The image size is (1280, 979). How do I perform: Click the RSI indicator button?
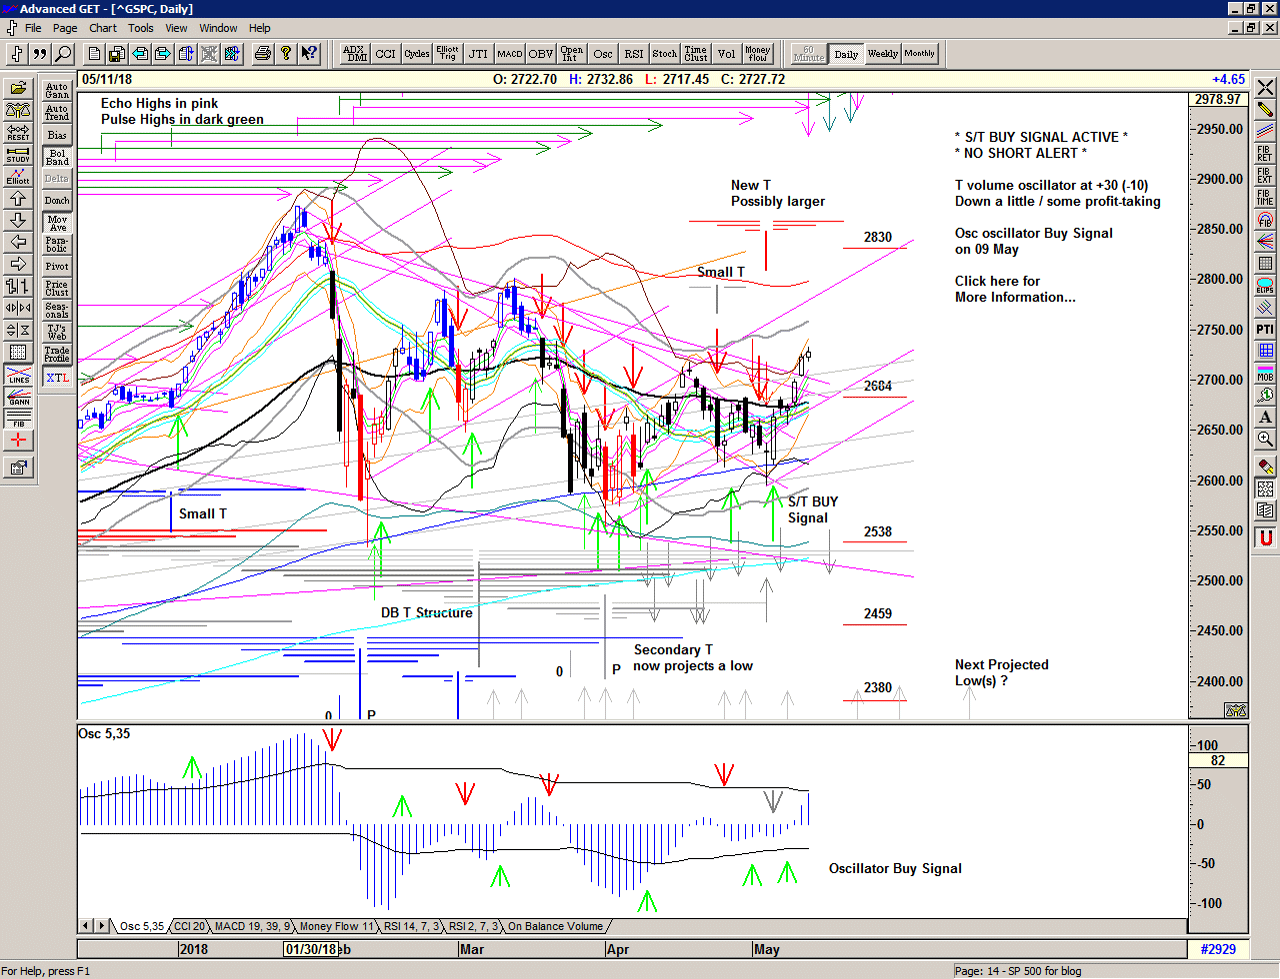click(x=633, y=54)
